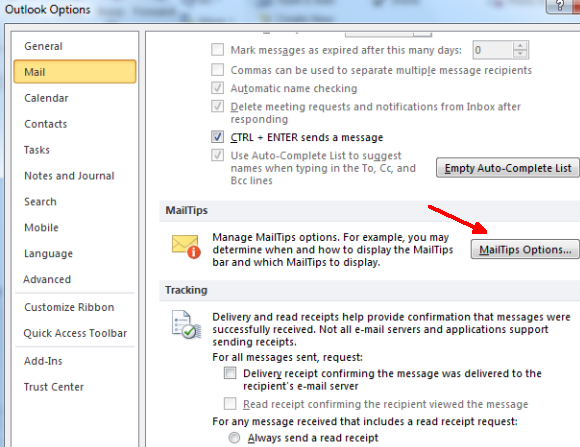Open Notes and Journal options
Viewport: 580px width, 447px height.
pyautogui.click(x=69, y=176)
